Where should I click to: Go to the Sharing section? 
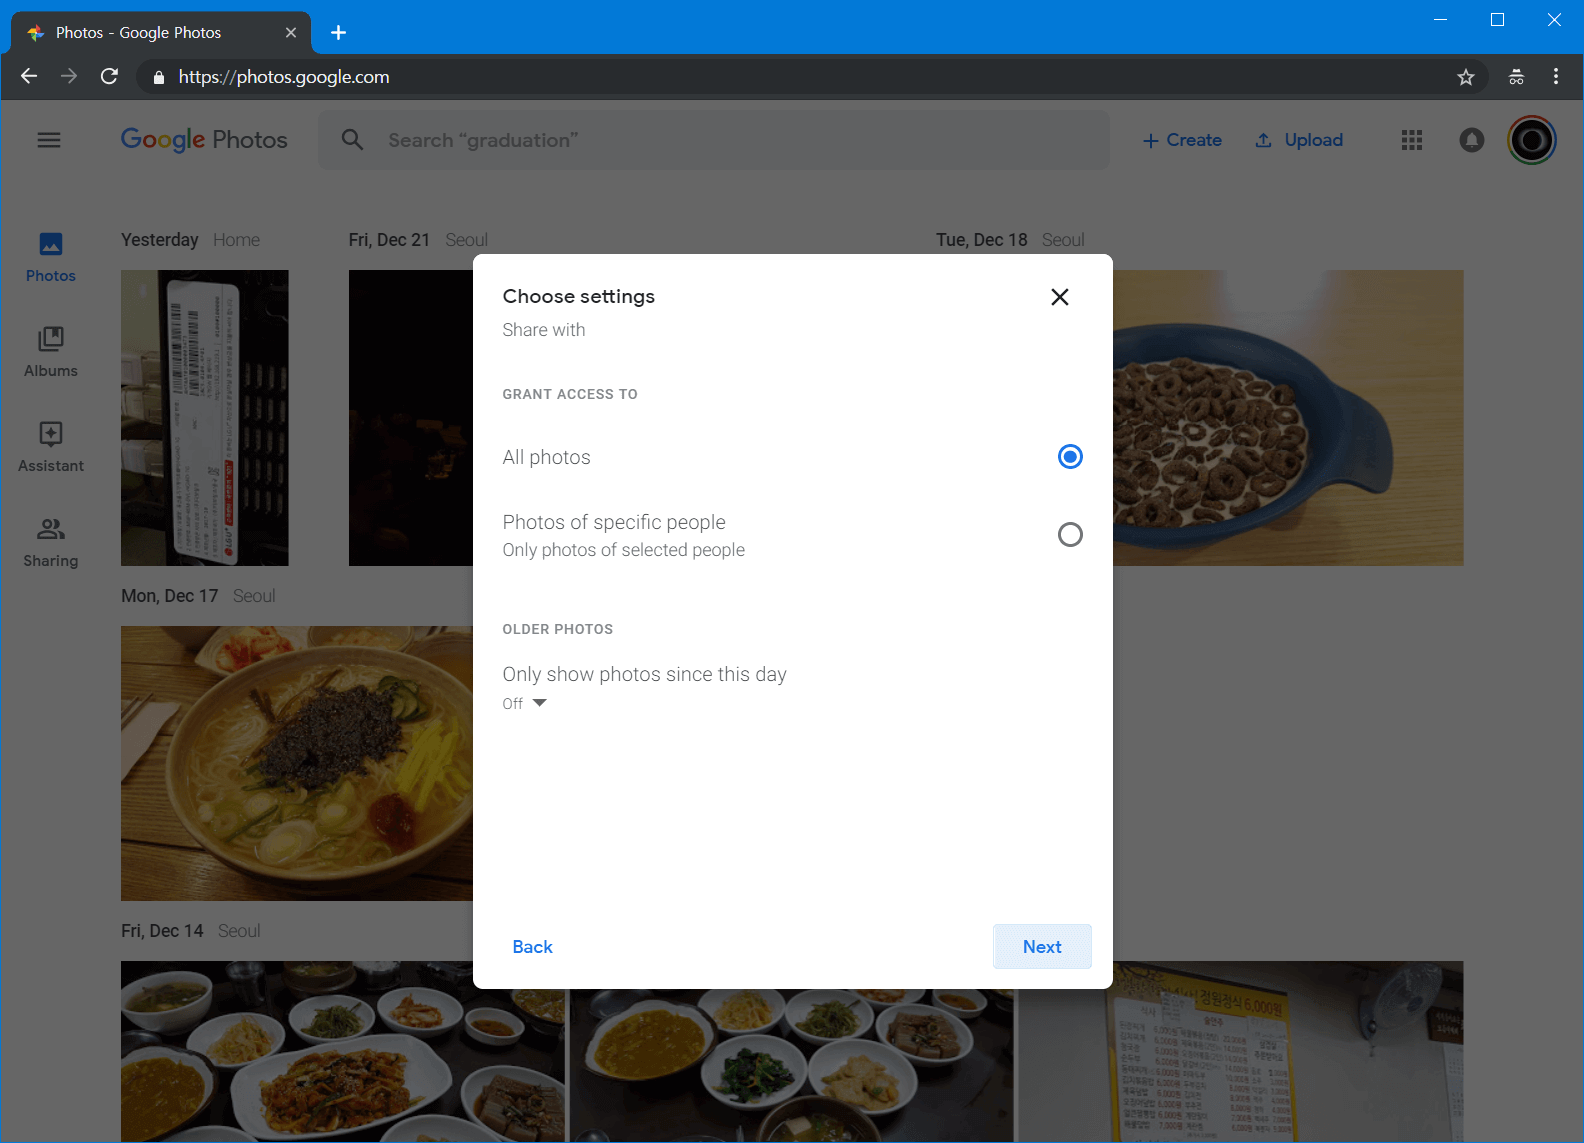pos(51,542)
